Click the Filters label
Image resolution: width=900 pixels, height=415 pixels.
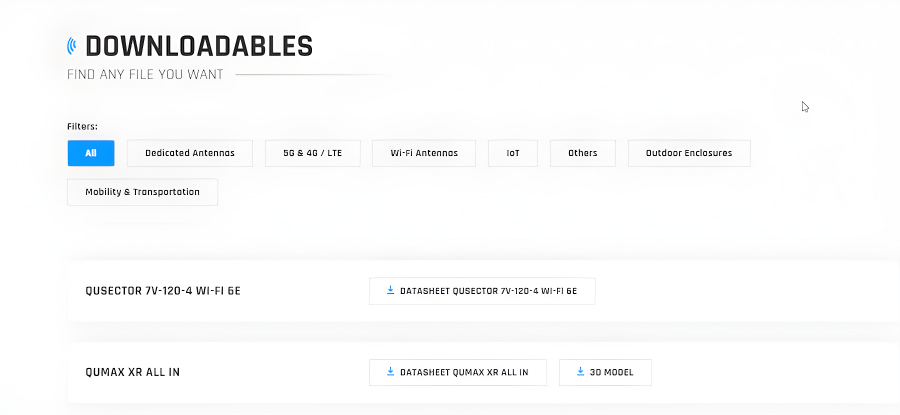(83, 126)
